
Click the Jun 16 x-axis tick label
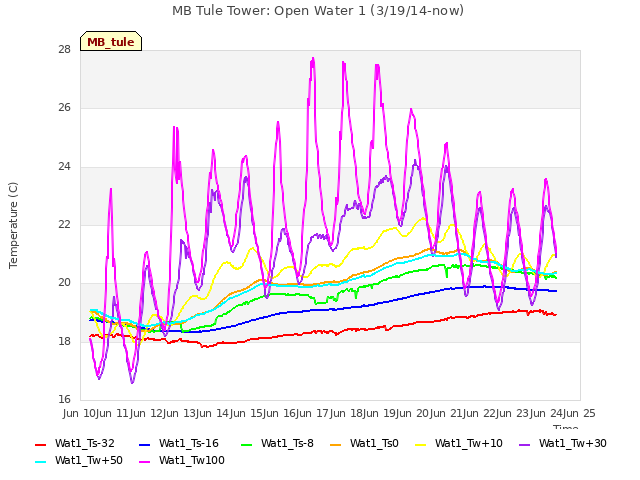click(x=280, y=413)
